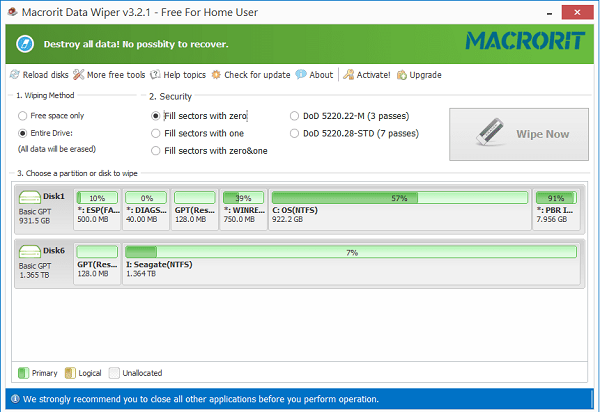
Task: Click the Disk1 drive icon
Action: [x=30, y=197]
